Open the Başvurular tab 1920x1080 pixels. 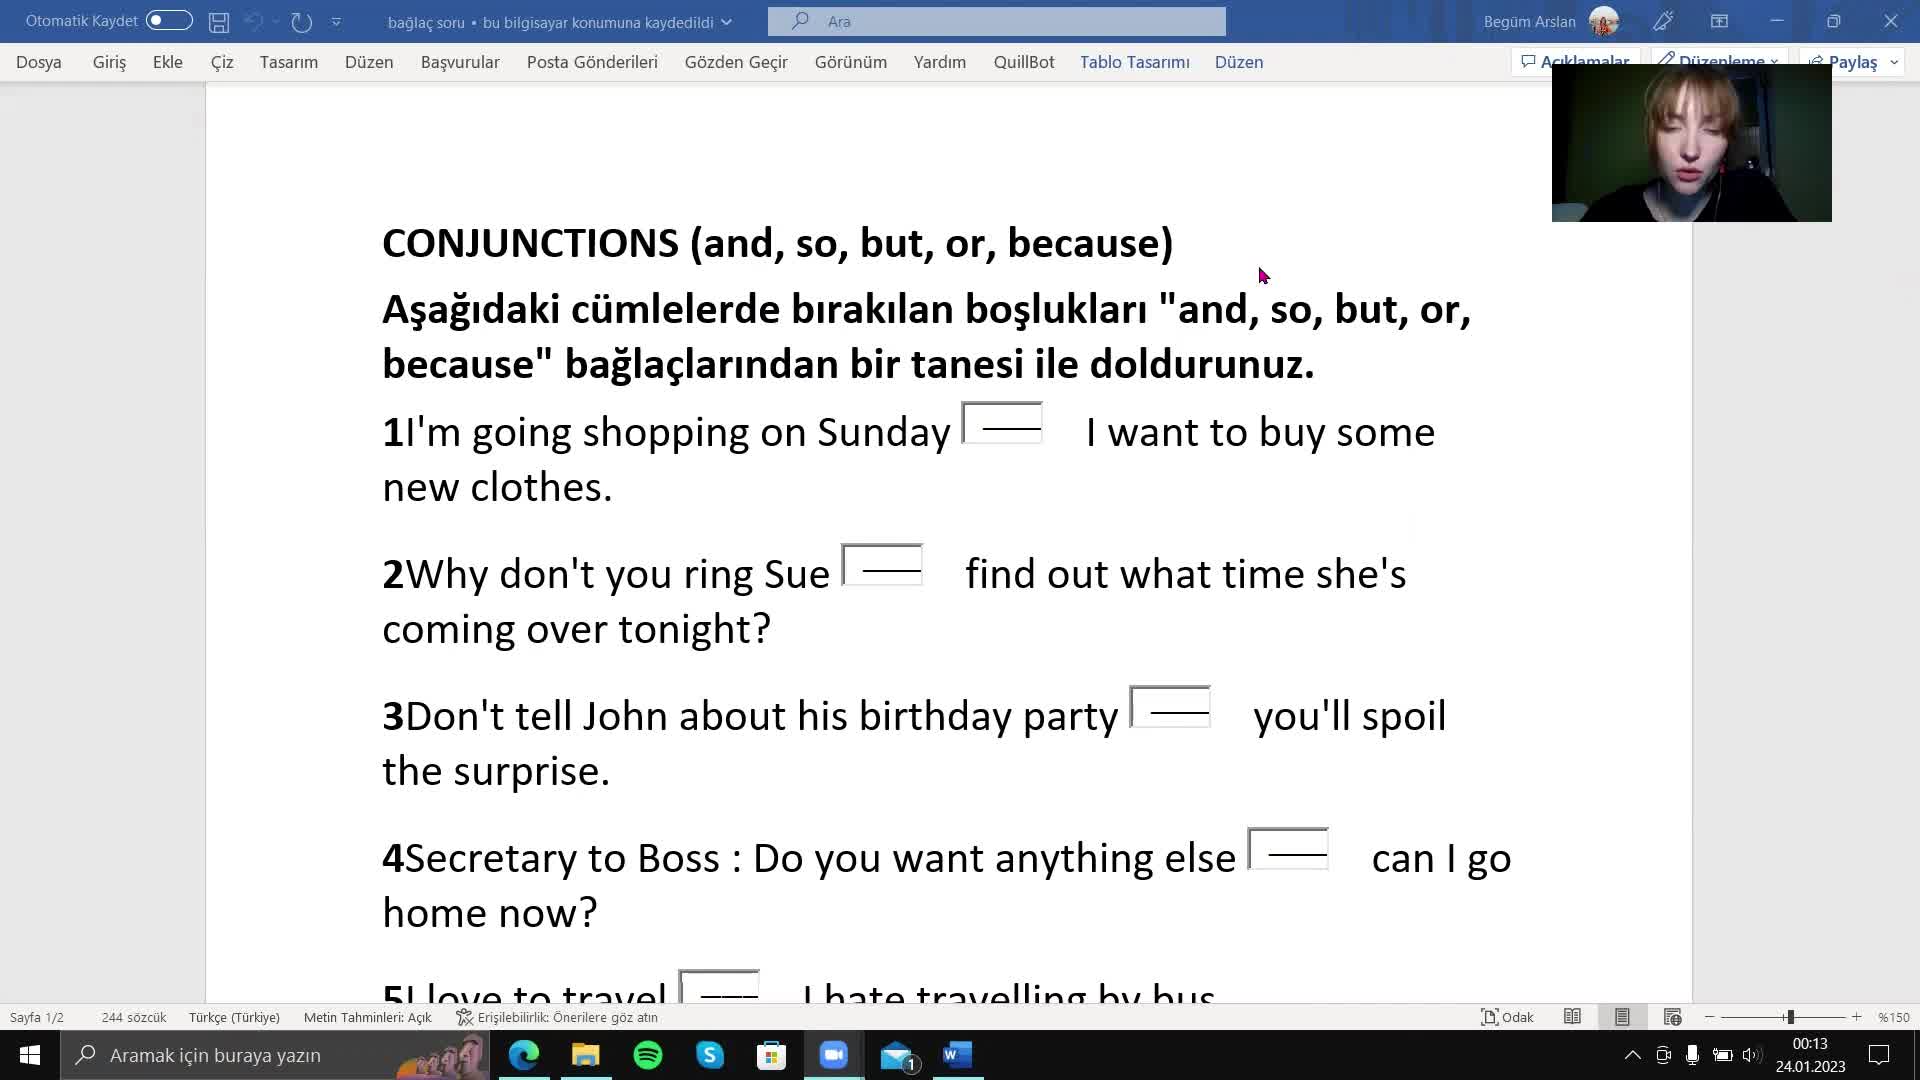460,62
